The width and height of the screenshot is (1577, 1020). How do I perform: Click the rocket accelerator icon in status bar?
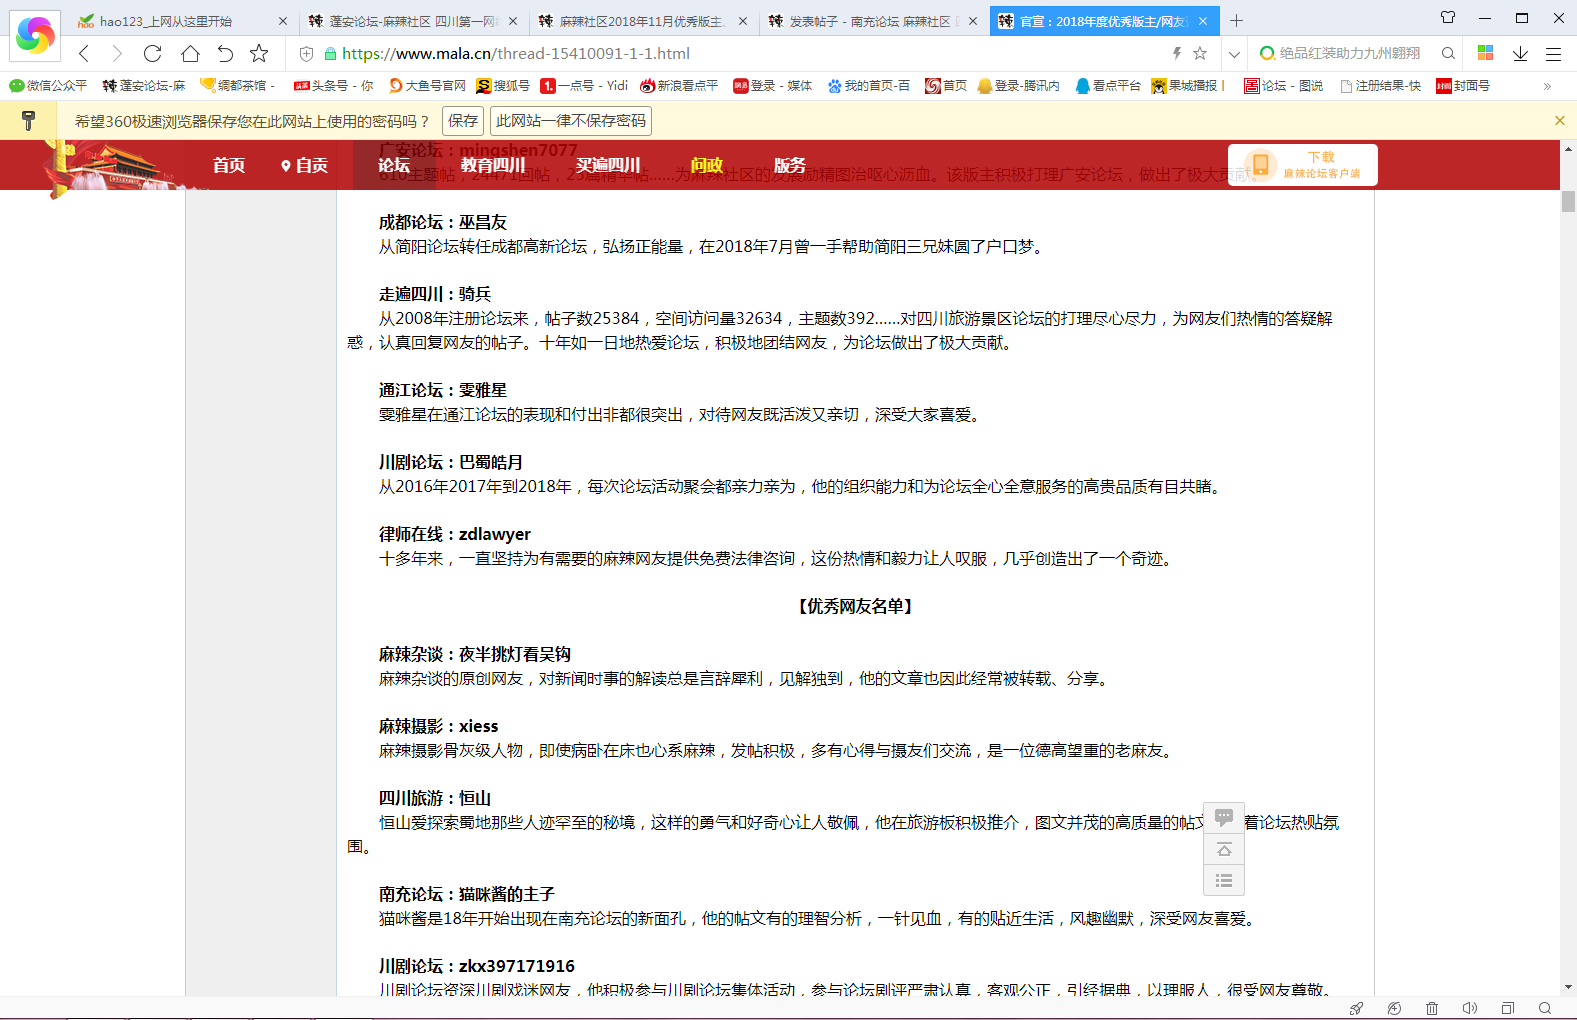1356,1008
